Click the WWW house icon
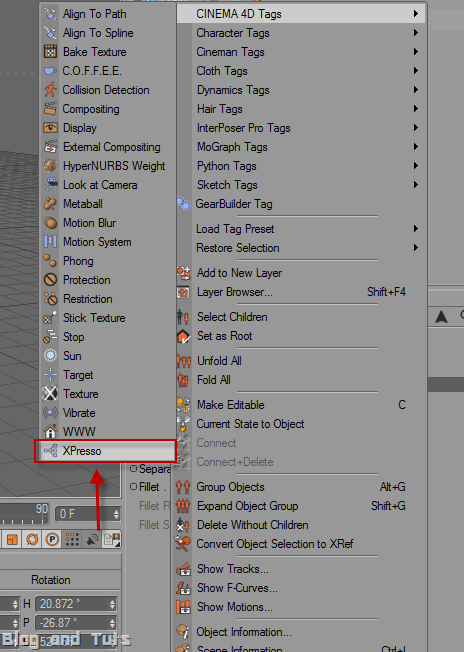The width and height of the screenshot is (464, 652). pyautogui.click(x=50, y=432)
